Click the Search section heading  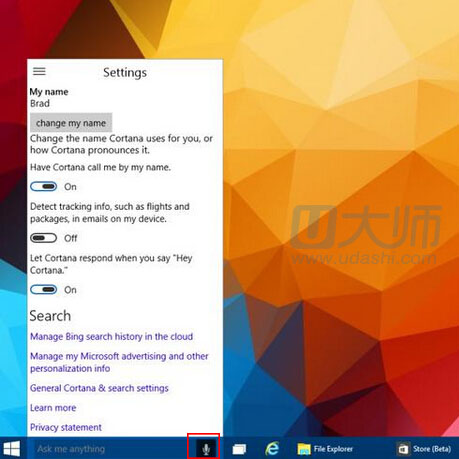[50, 316]
